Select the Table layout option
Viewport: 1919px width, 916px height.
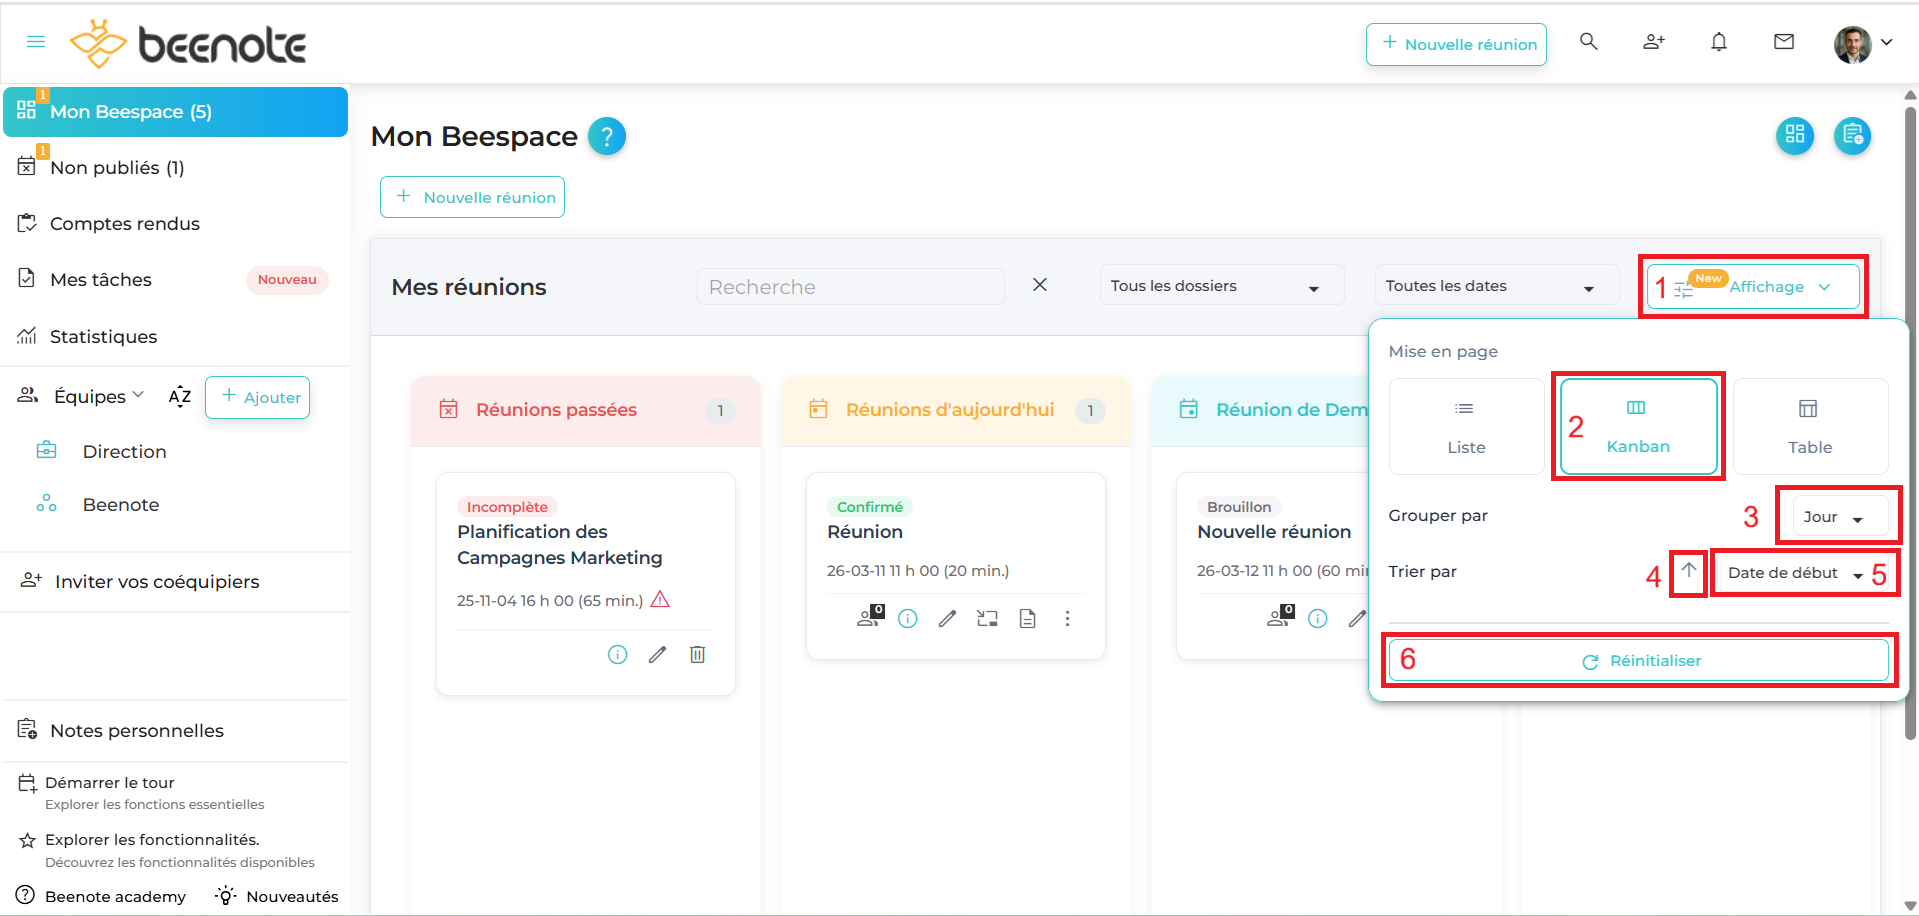pyautogui.click(x=1809, y=426)
